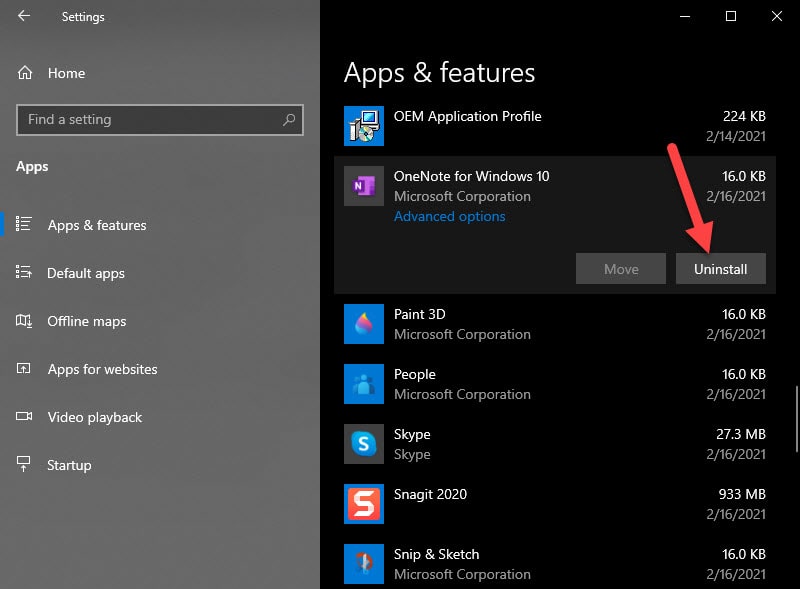This screenshot has height=589, width=800.
Task: Click the Default apps icon
Action: [x=23, y=272]
